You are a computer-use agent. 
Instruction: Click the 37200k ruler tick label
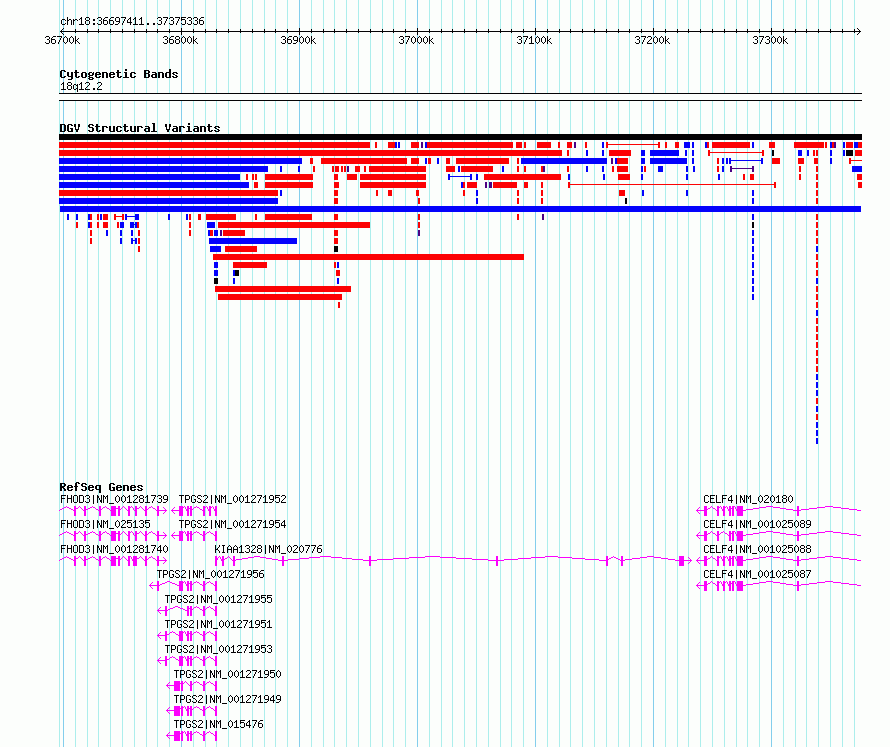pyautogui.click(x=653, y=40)
